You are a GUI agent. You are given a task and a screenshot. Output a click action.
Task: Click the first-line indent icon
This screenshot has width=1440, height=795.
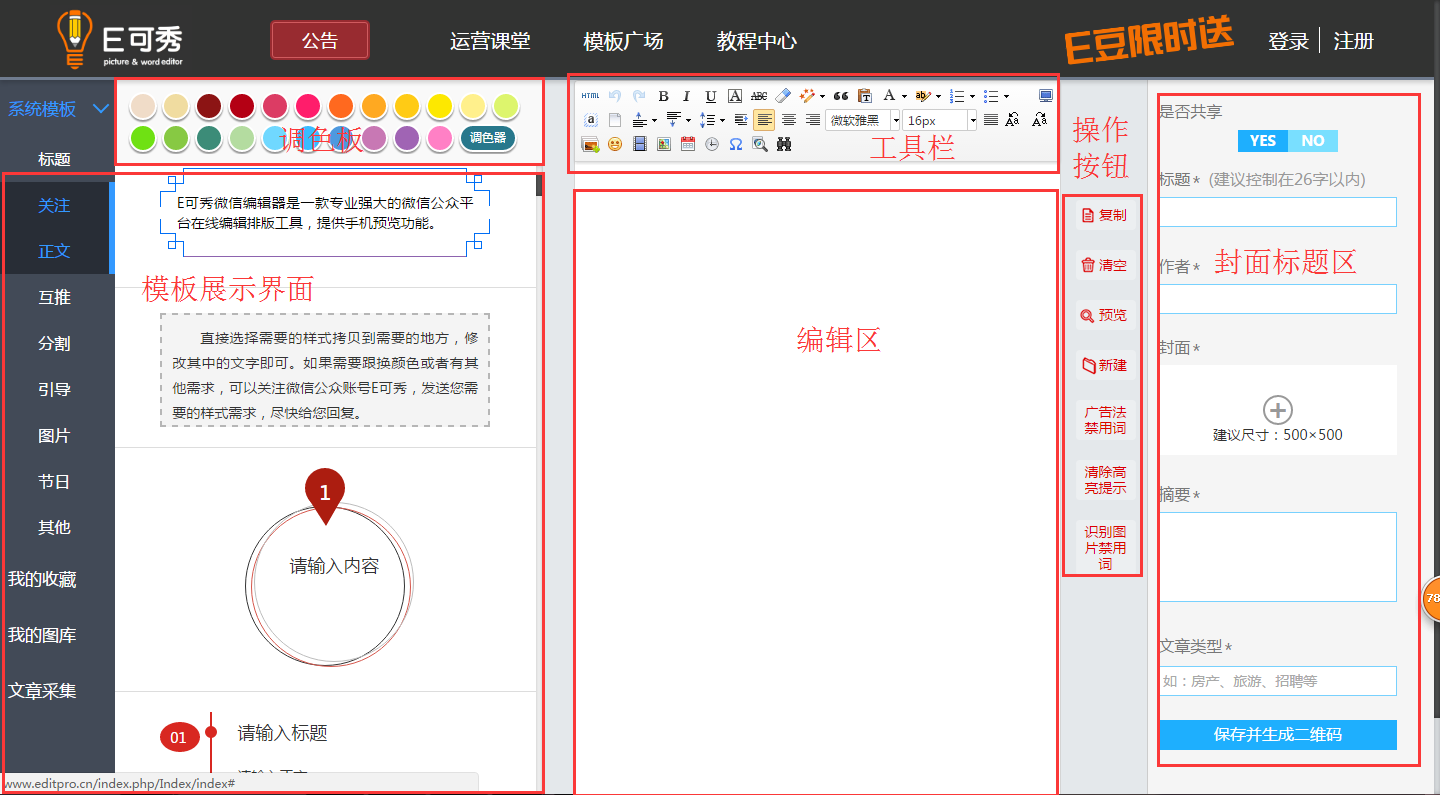pos(741,120)
